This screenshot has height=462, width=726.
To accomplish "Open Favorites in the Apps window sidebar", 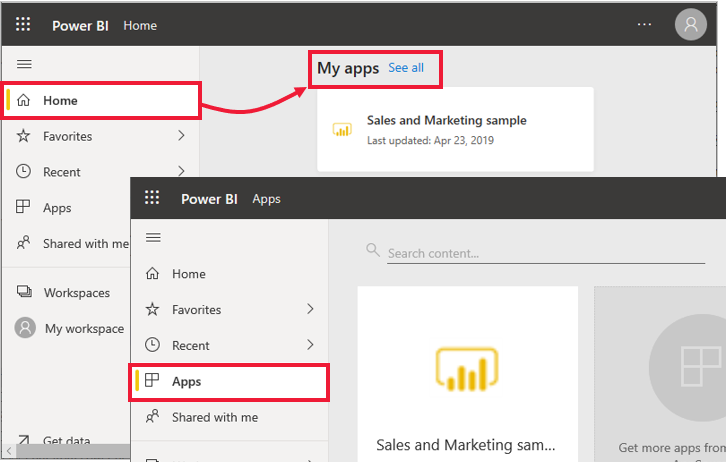I will tap(230, 309).
